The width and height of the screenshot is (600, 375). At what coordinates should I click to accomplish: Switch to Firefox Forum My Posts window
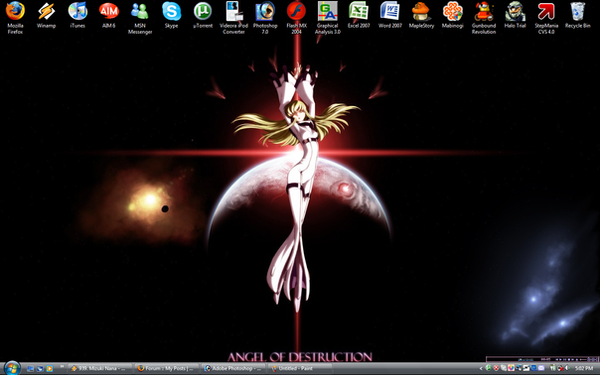pos(168,369)
